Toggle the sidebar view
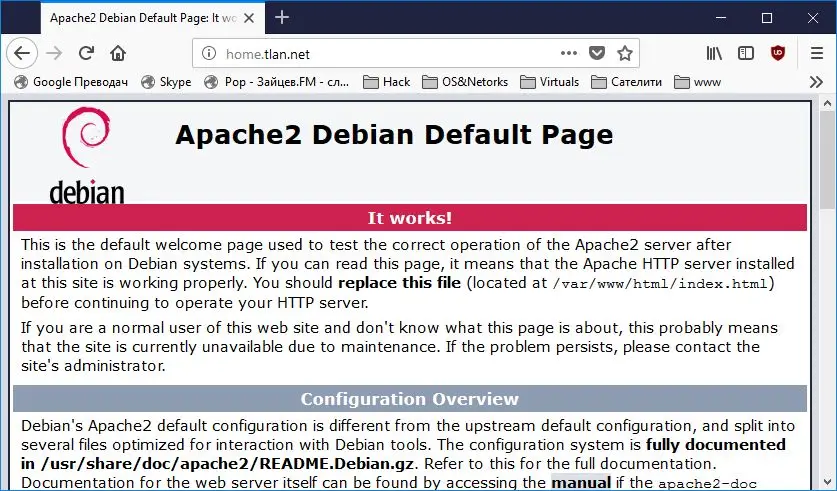837x491 pixels. tap(746, 53)
